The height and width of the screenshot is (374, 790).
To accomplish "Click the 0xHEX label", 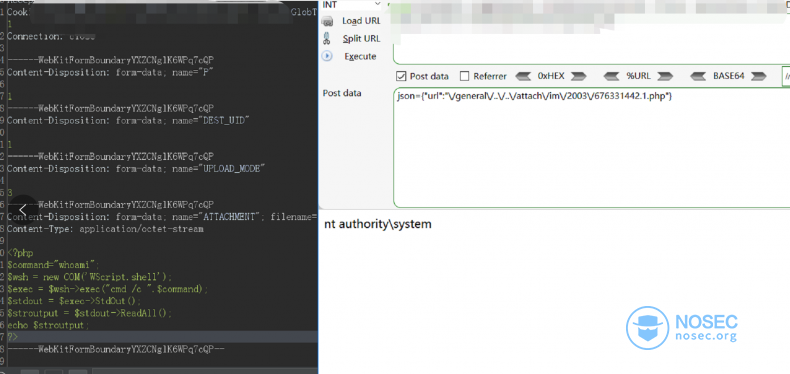I will [551, 76].
